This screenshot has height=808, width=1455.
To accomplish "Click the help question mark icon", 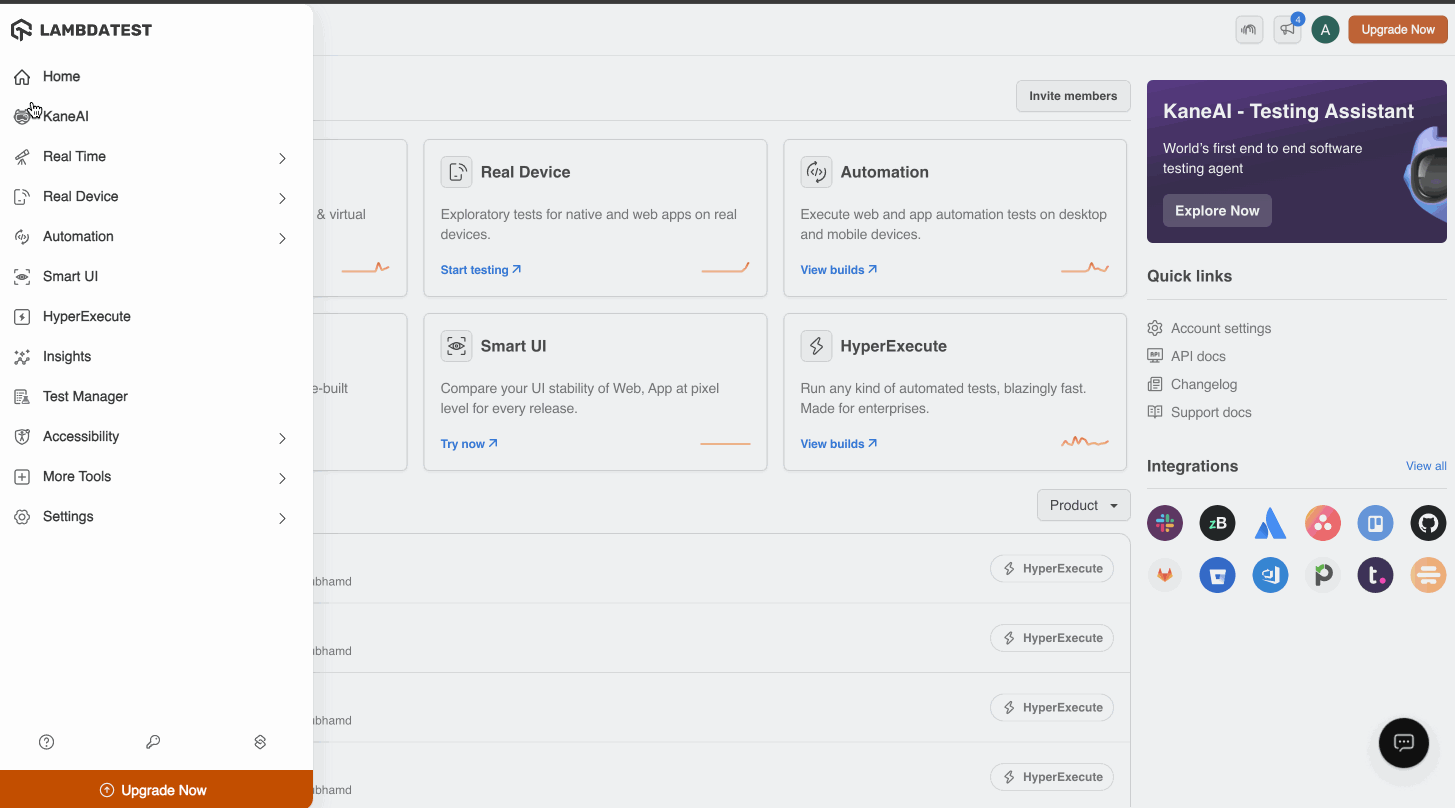I will [x=46, y=742].
